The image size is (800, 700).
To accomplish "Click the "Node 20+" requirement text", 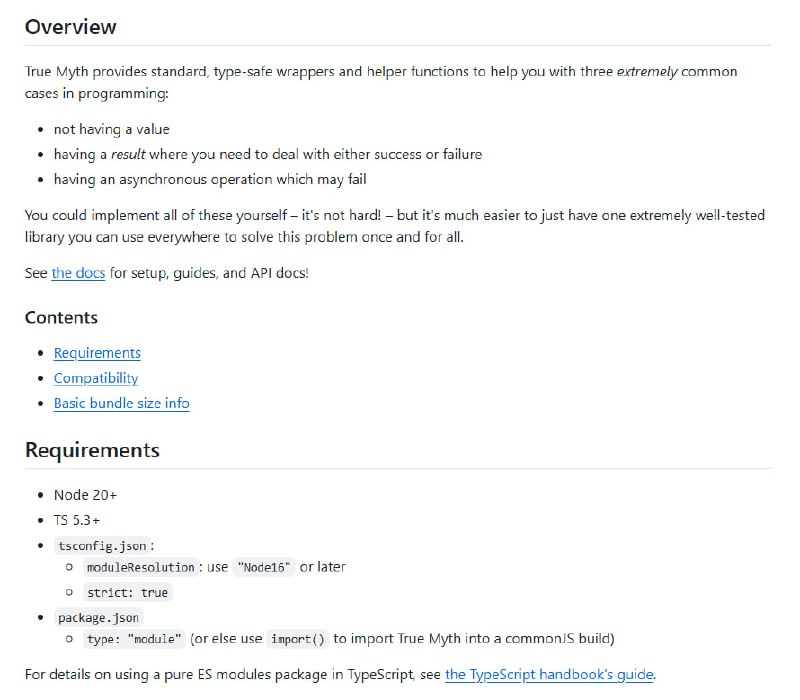I will 86,495.
